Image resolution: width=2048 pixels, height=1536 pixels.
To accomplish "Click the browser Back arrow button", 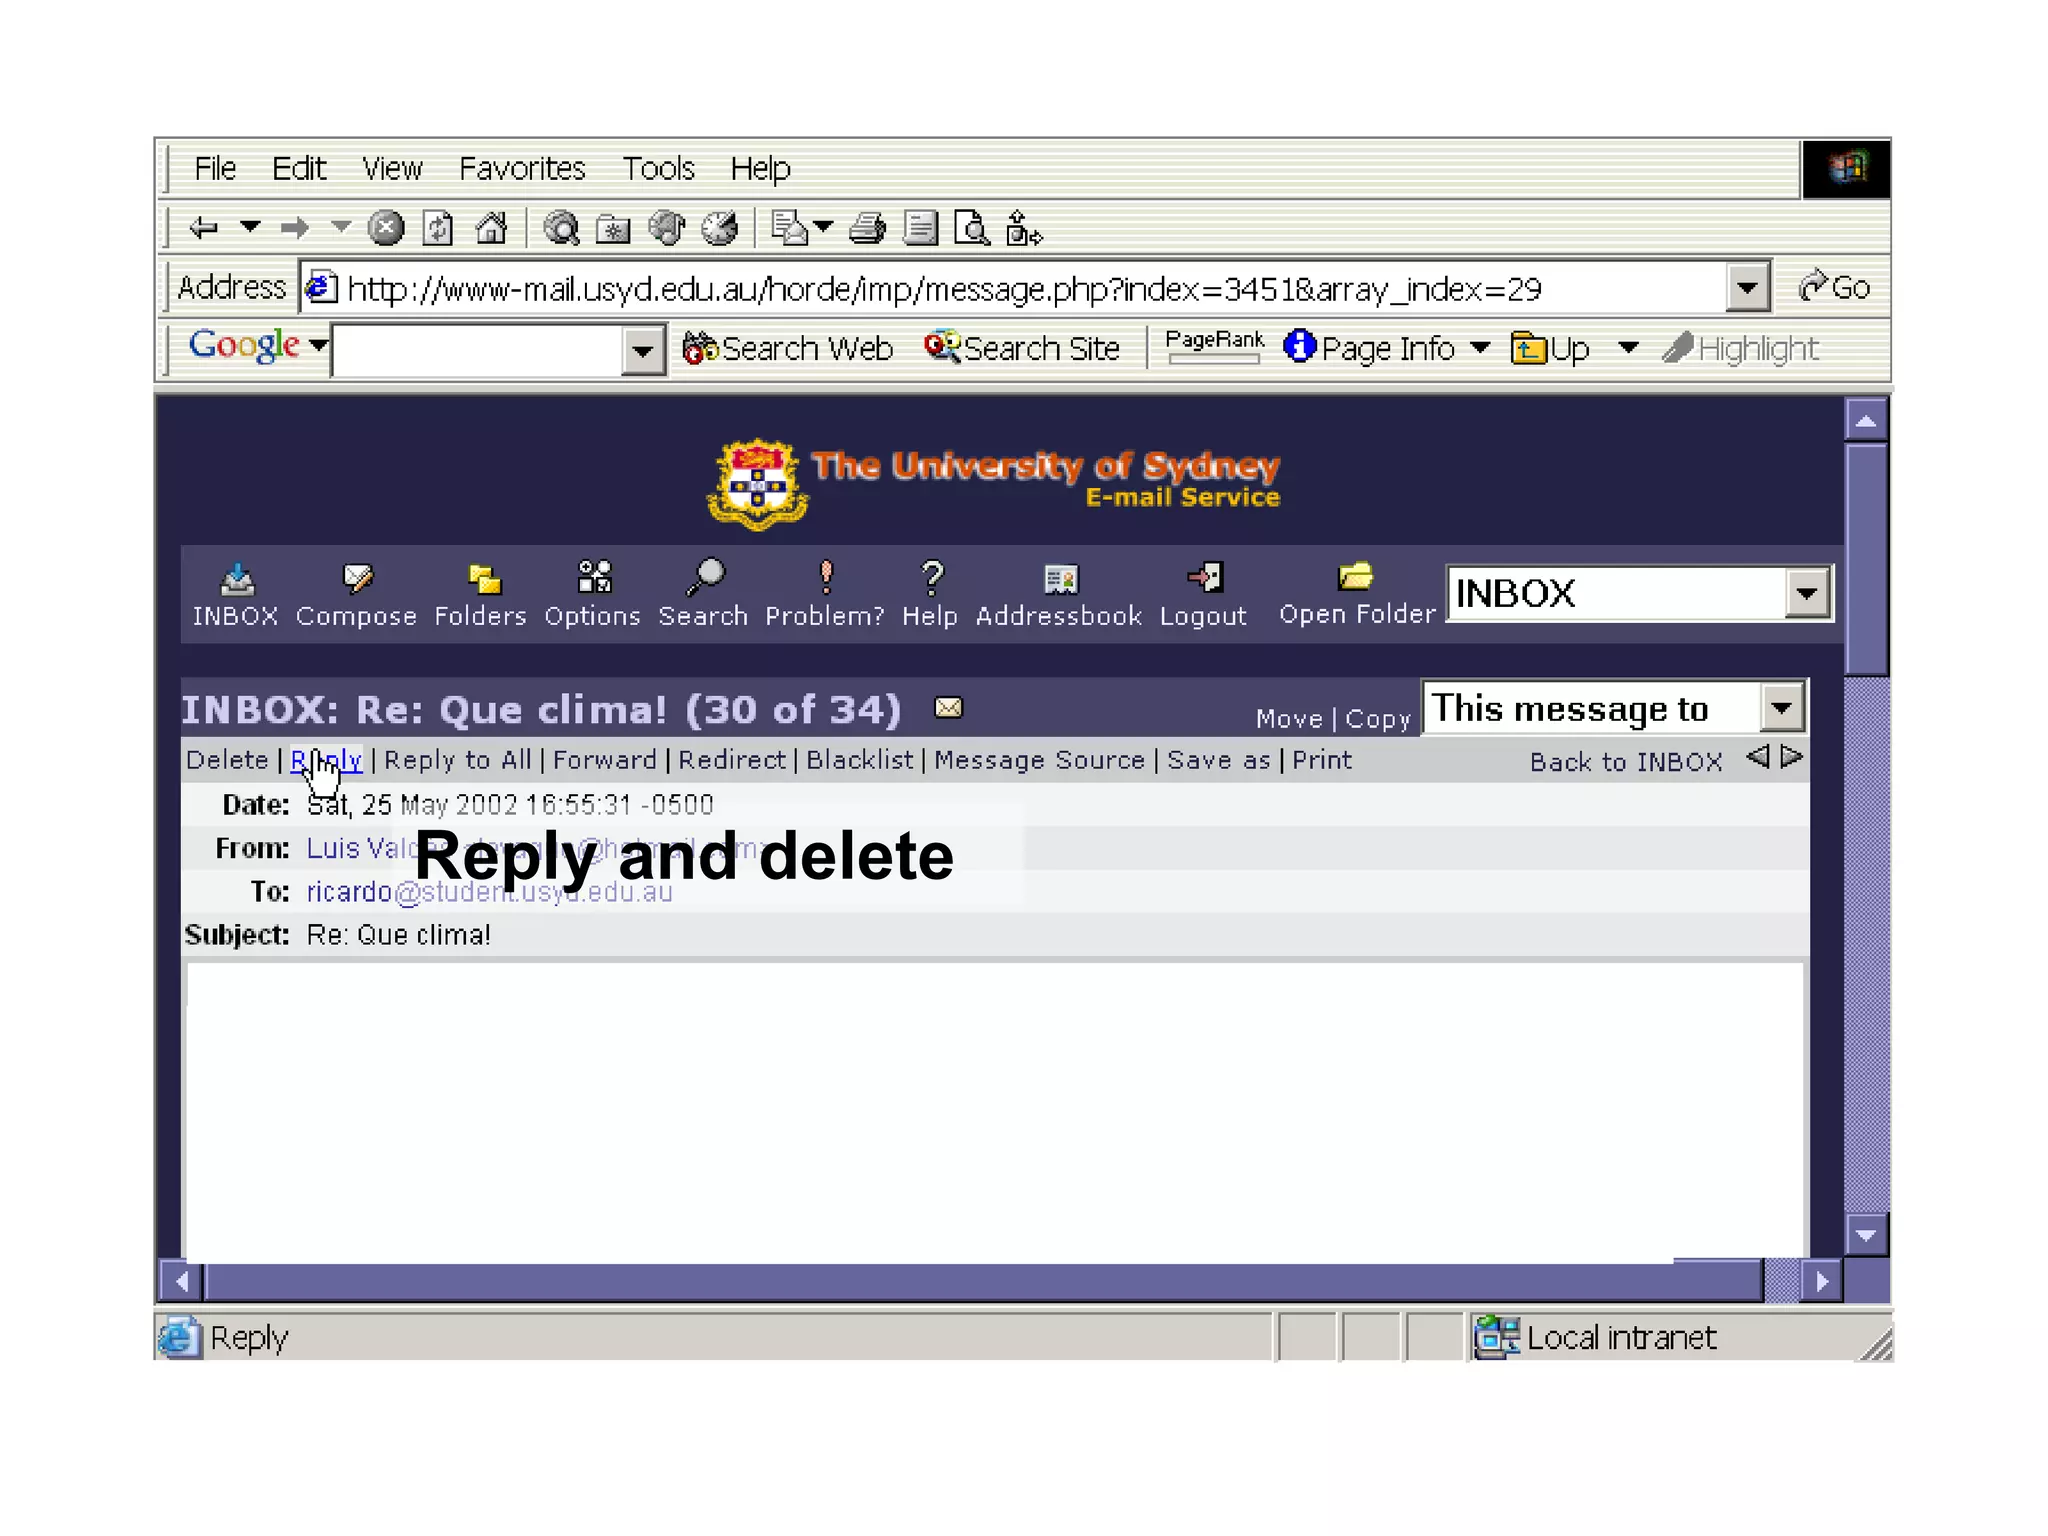I will (203, 229).
